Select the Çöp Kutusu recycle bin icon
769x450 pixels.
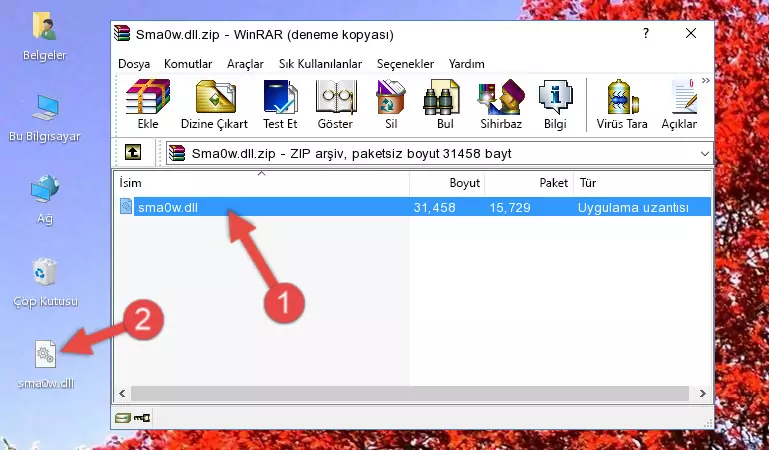45,283
